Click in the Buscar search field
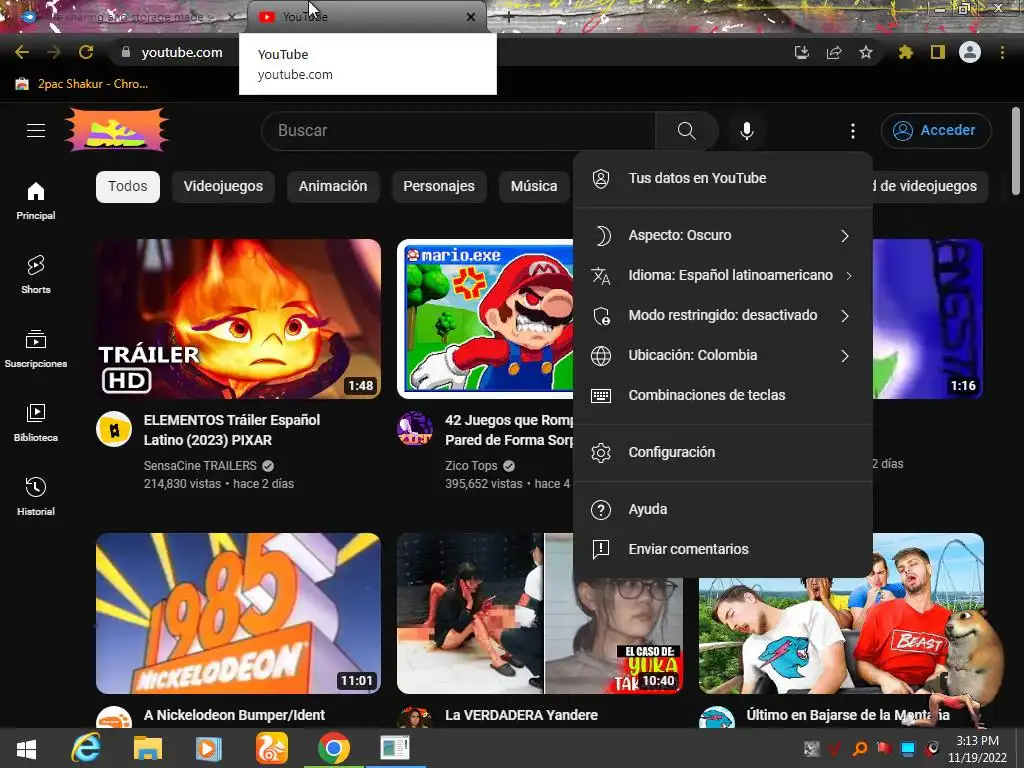Viewport: 1024px width, 768px height. 458,131
